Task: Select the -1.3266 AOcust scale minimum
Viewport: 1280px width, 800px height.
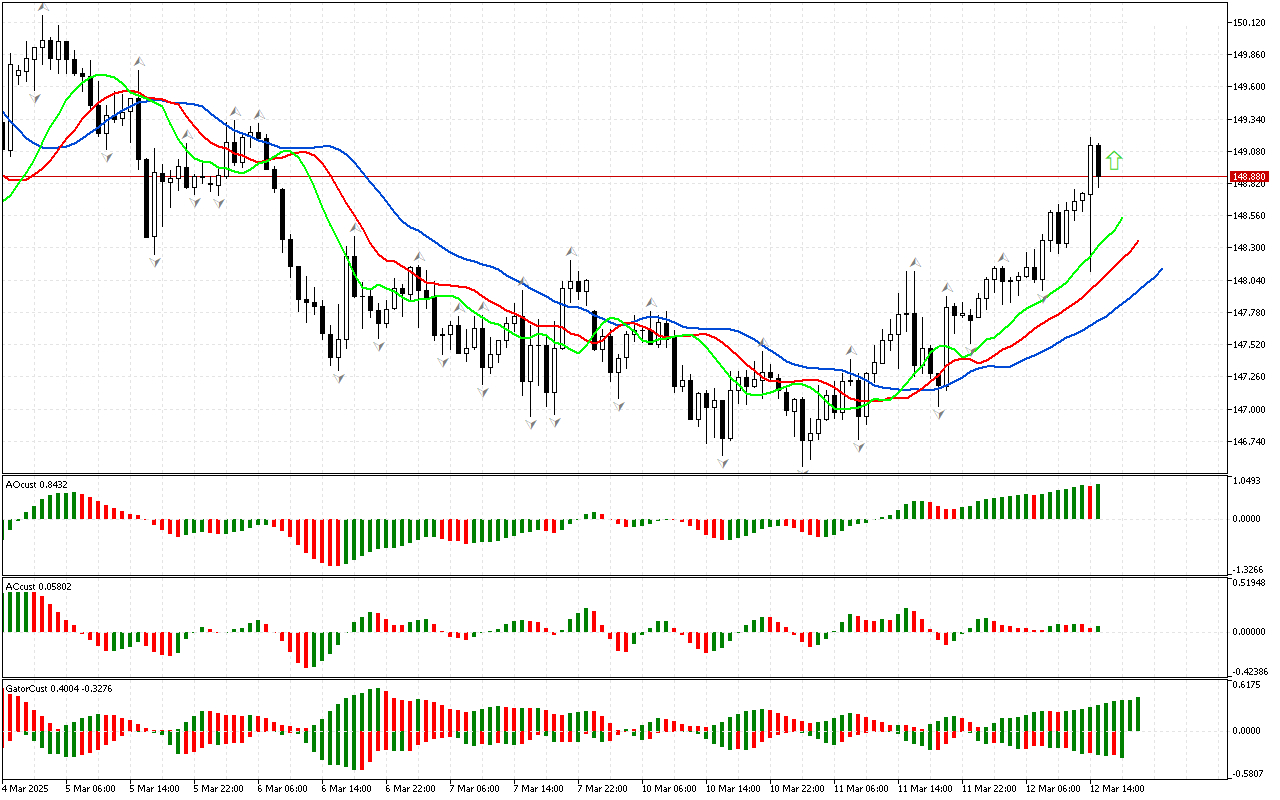Action: [x=1249, y=569]
